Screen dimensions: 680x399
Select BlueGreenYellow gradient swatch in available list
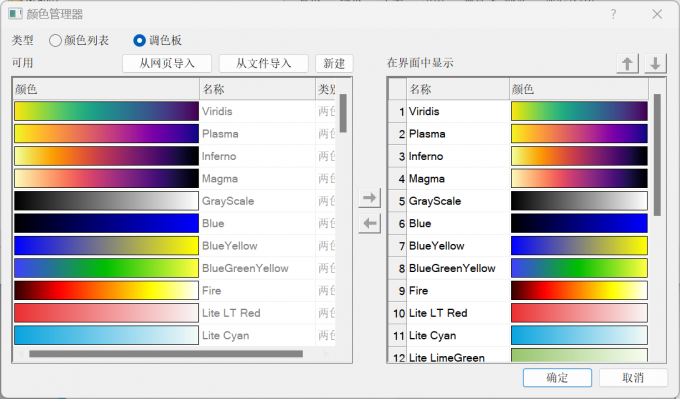coord(106,268)
